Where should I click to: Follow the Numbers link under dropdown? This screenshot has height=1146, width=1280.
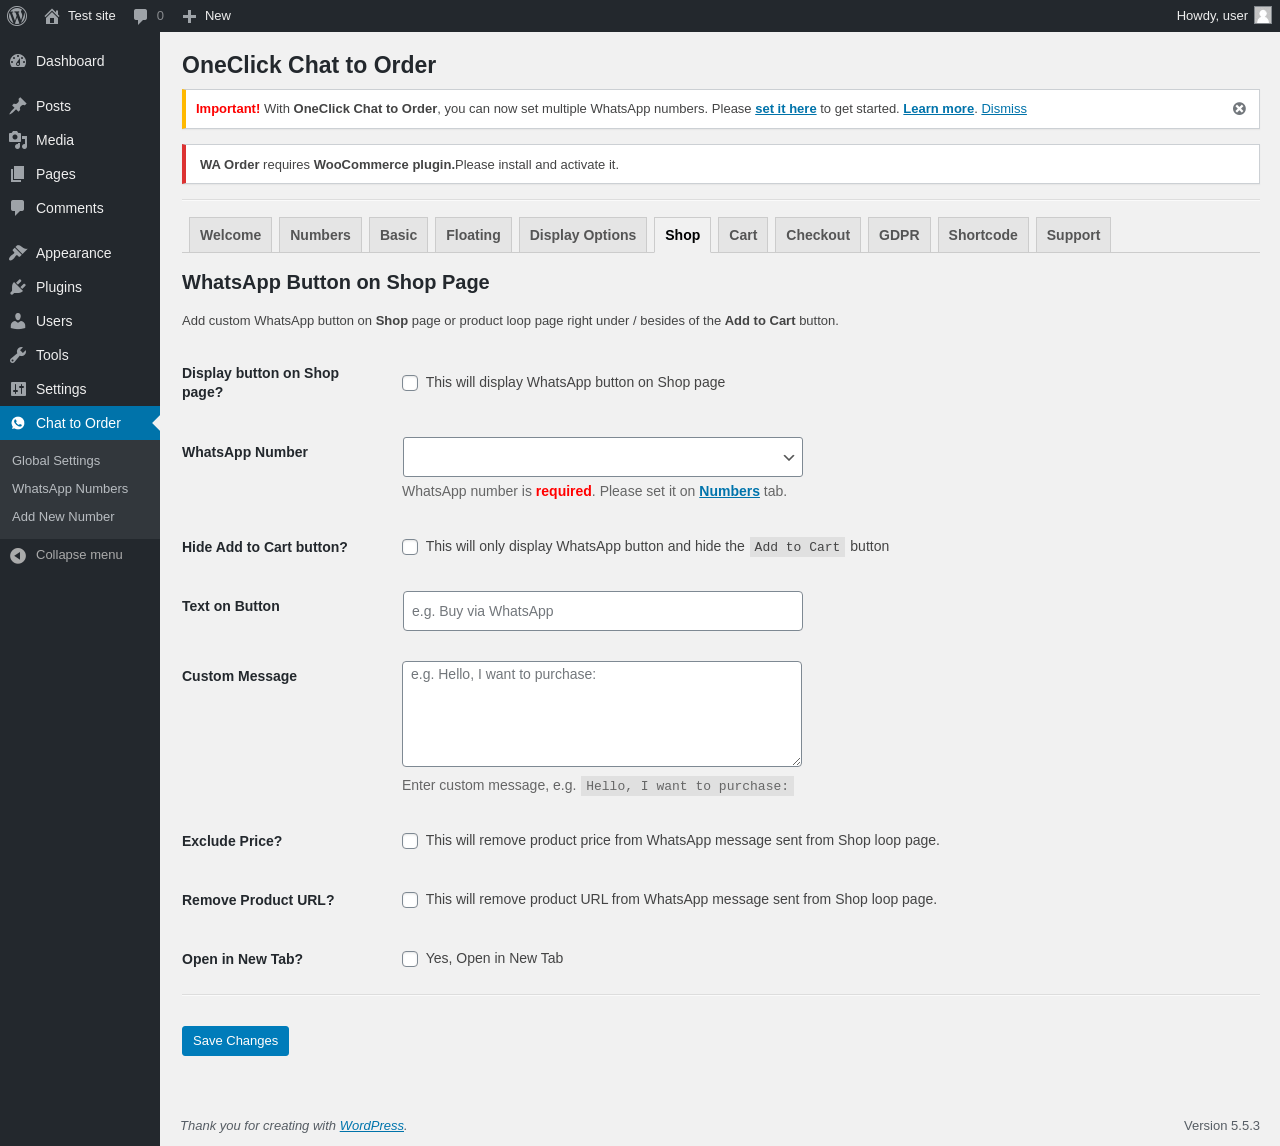click(729, 491)
